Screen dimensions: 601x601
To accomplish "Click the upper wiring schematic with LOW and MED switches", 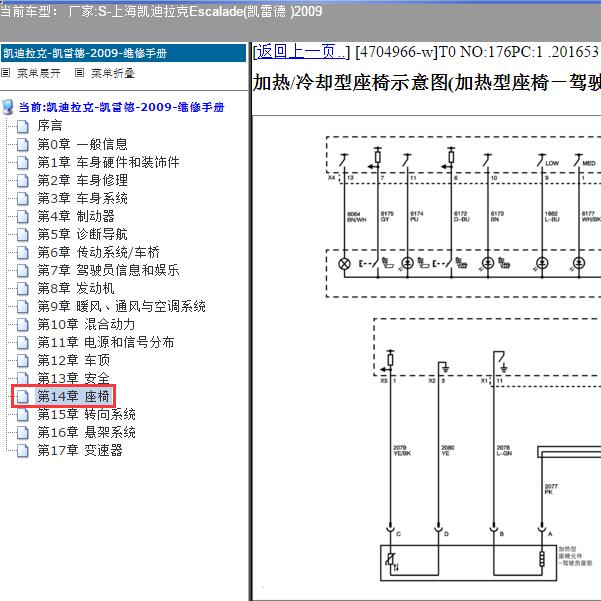I will tap(463, 217).
